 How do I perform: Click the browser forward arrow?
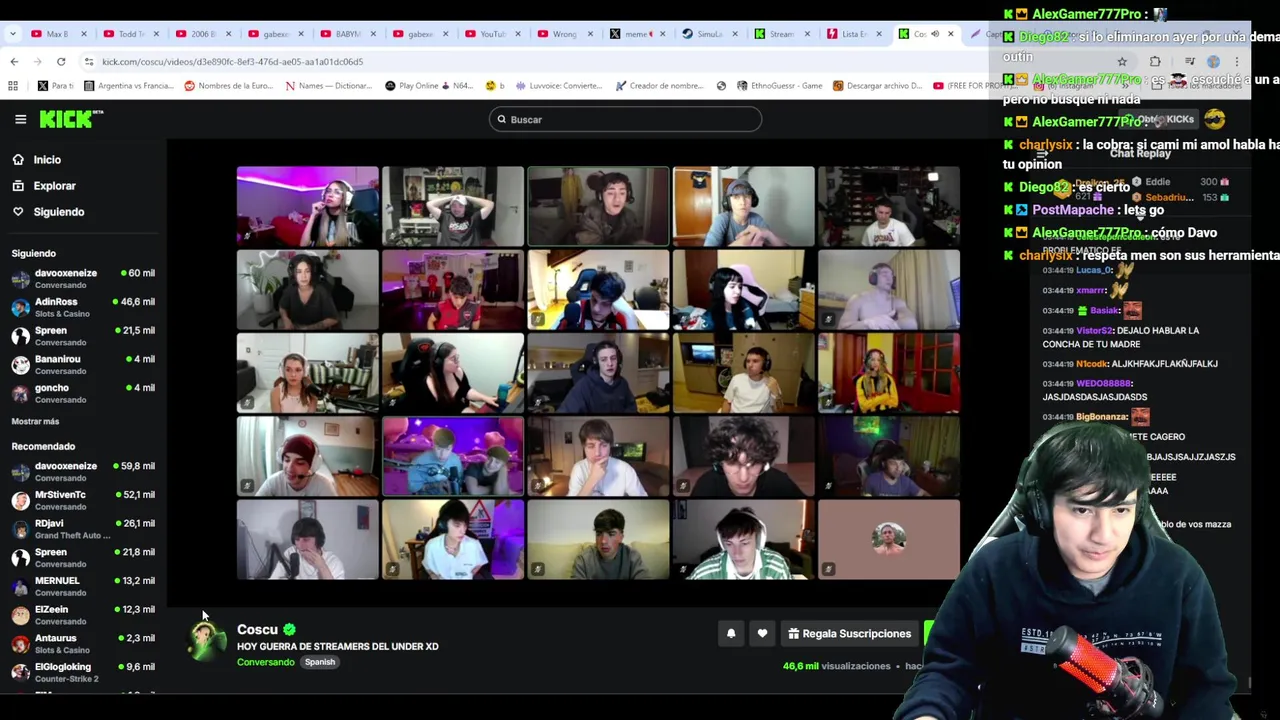(38, 62)
